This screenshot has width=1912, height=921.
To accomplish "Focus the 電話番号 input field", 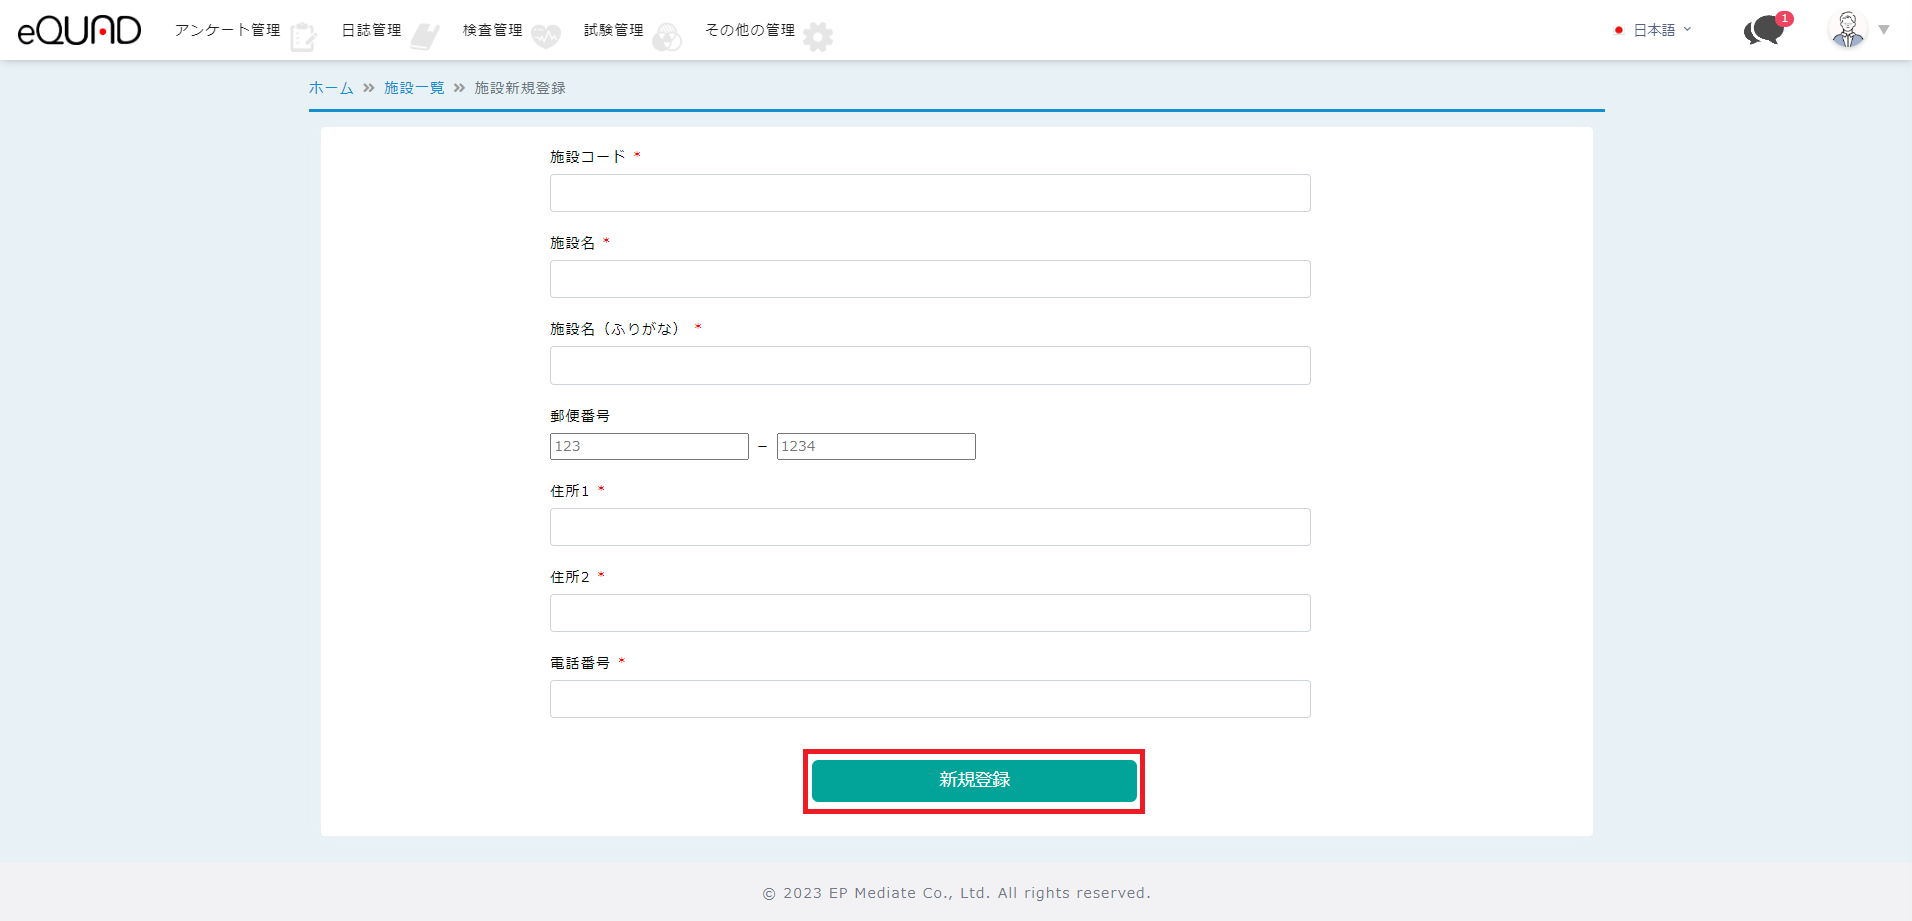I will tap(929, 699).
